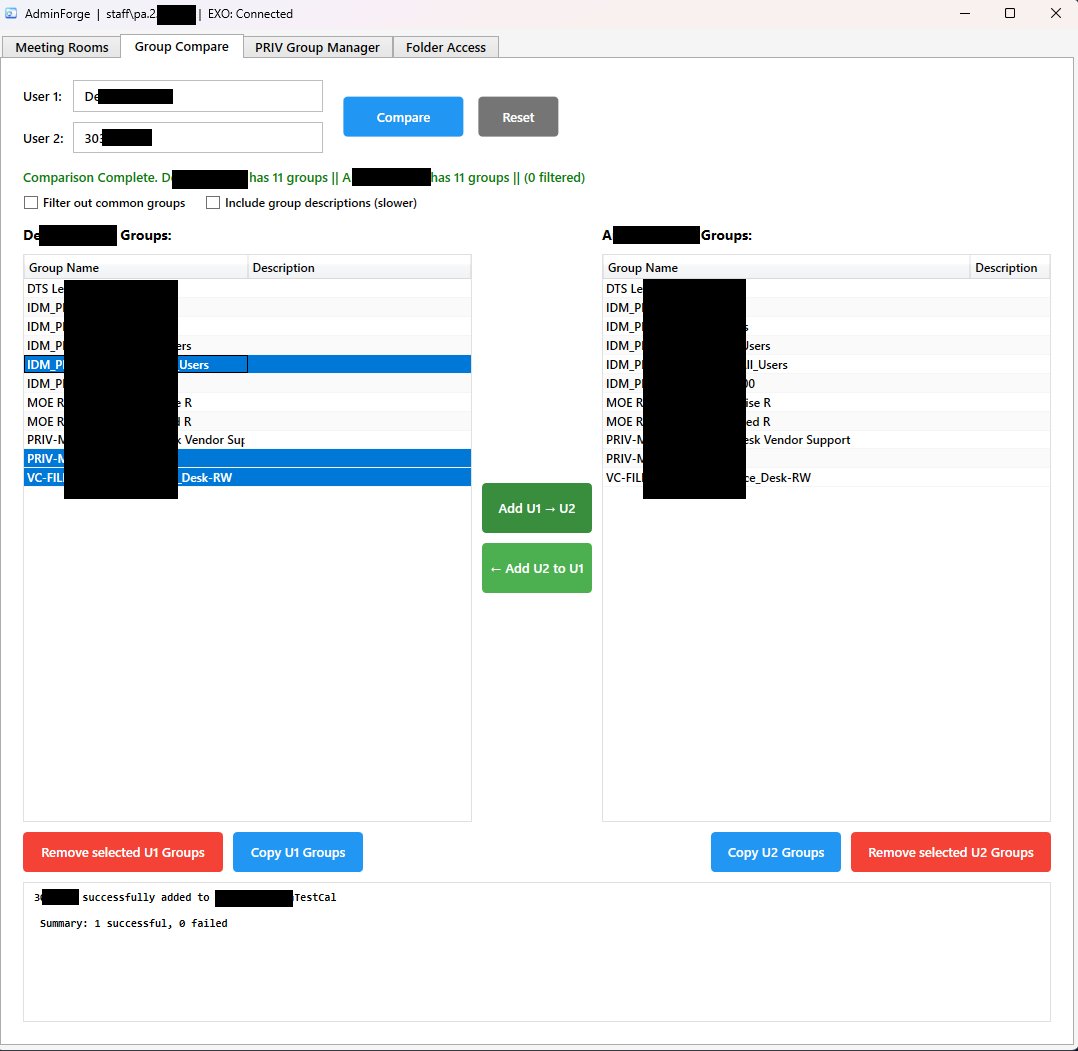Click the User 1 input field
Screen dimensions: 1078x1051
198,96
